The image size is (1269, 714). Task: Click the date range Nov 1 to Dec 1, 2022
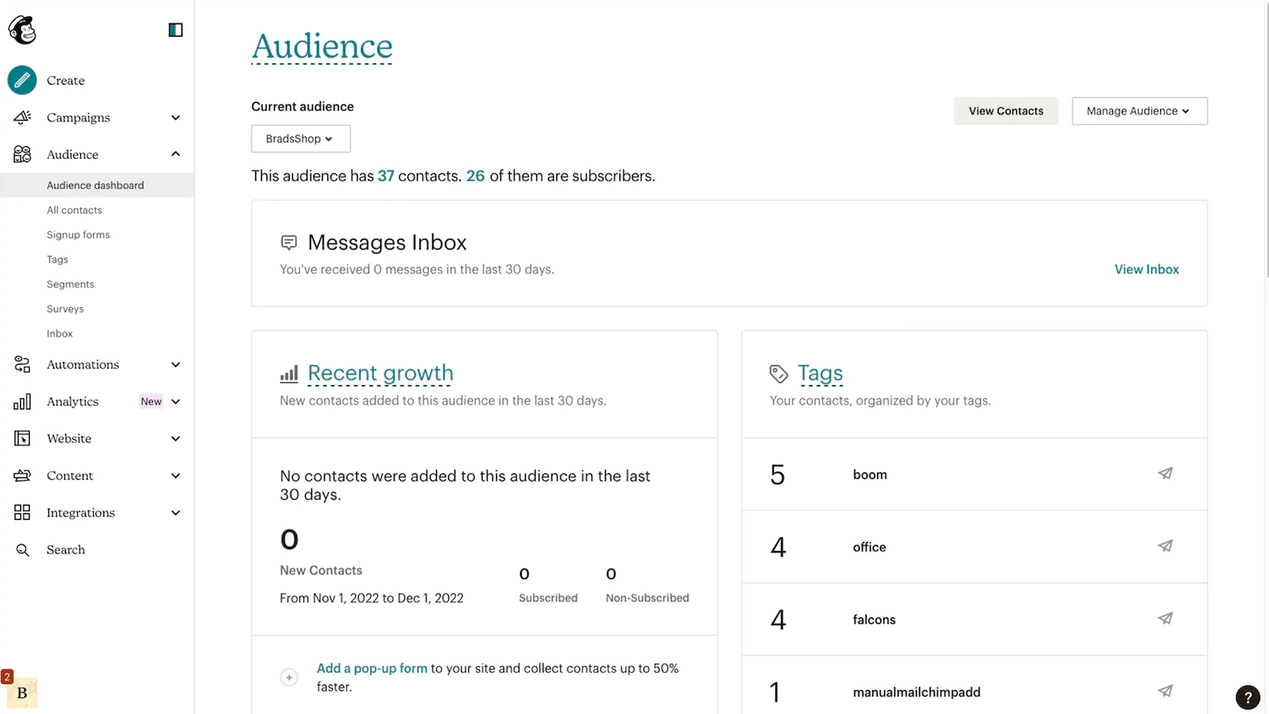(372, 598)
